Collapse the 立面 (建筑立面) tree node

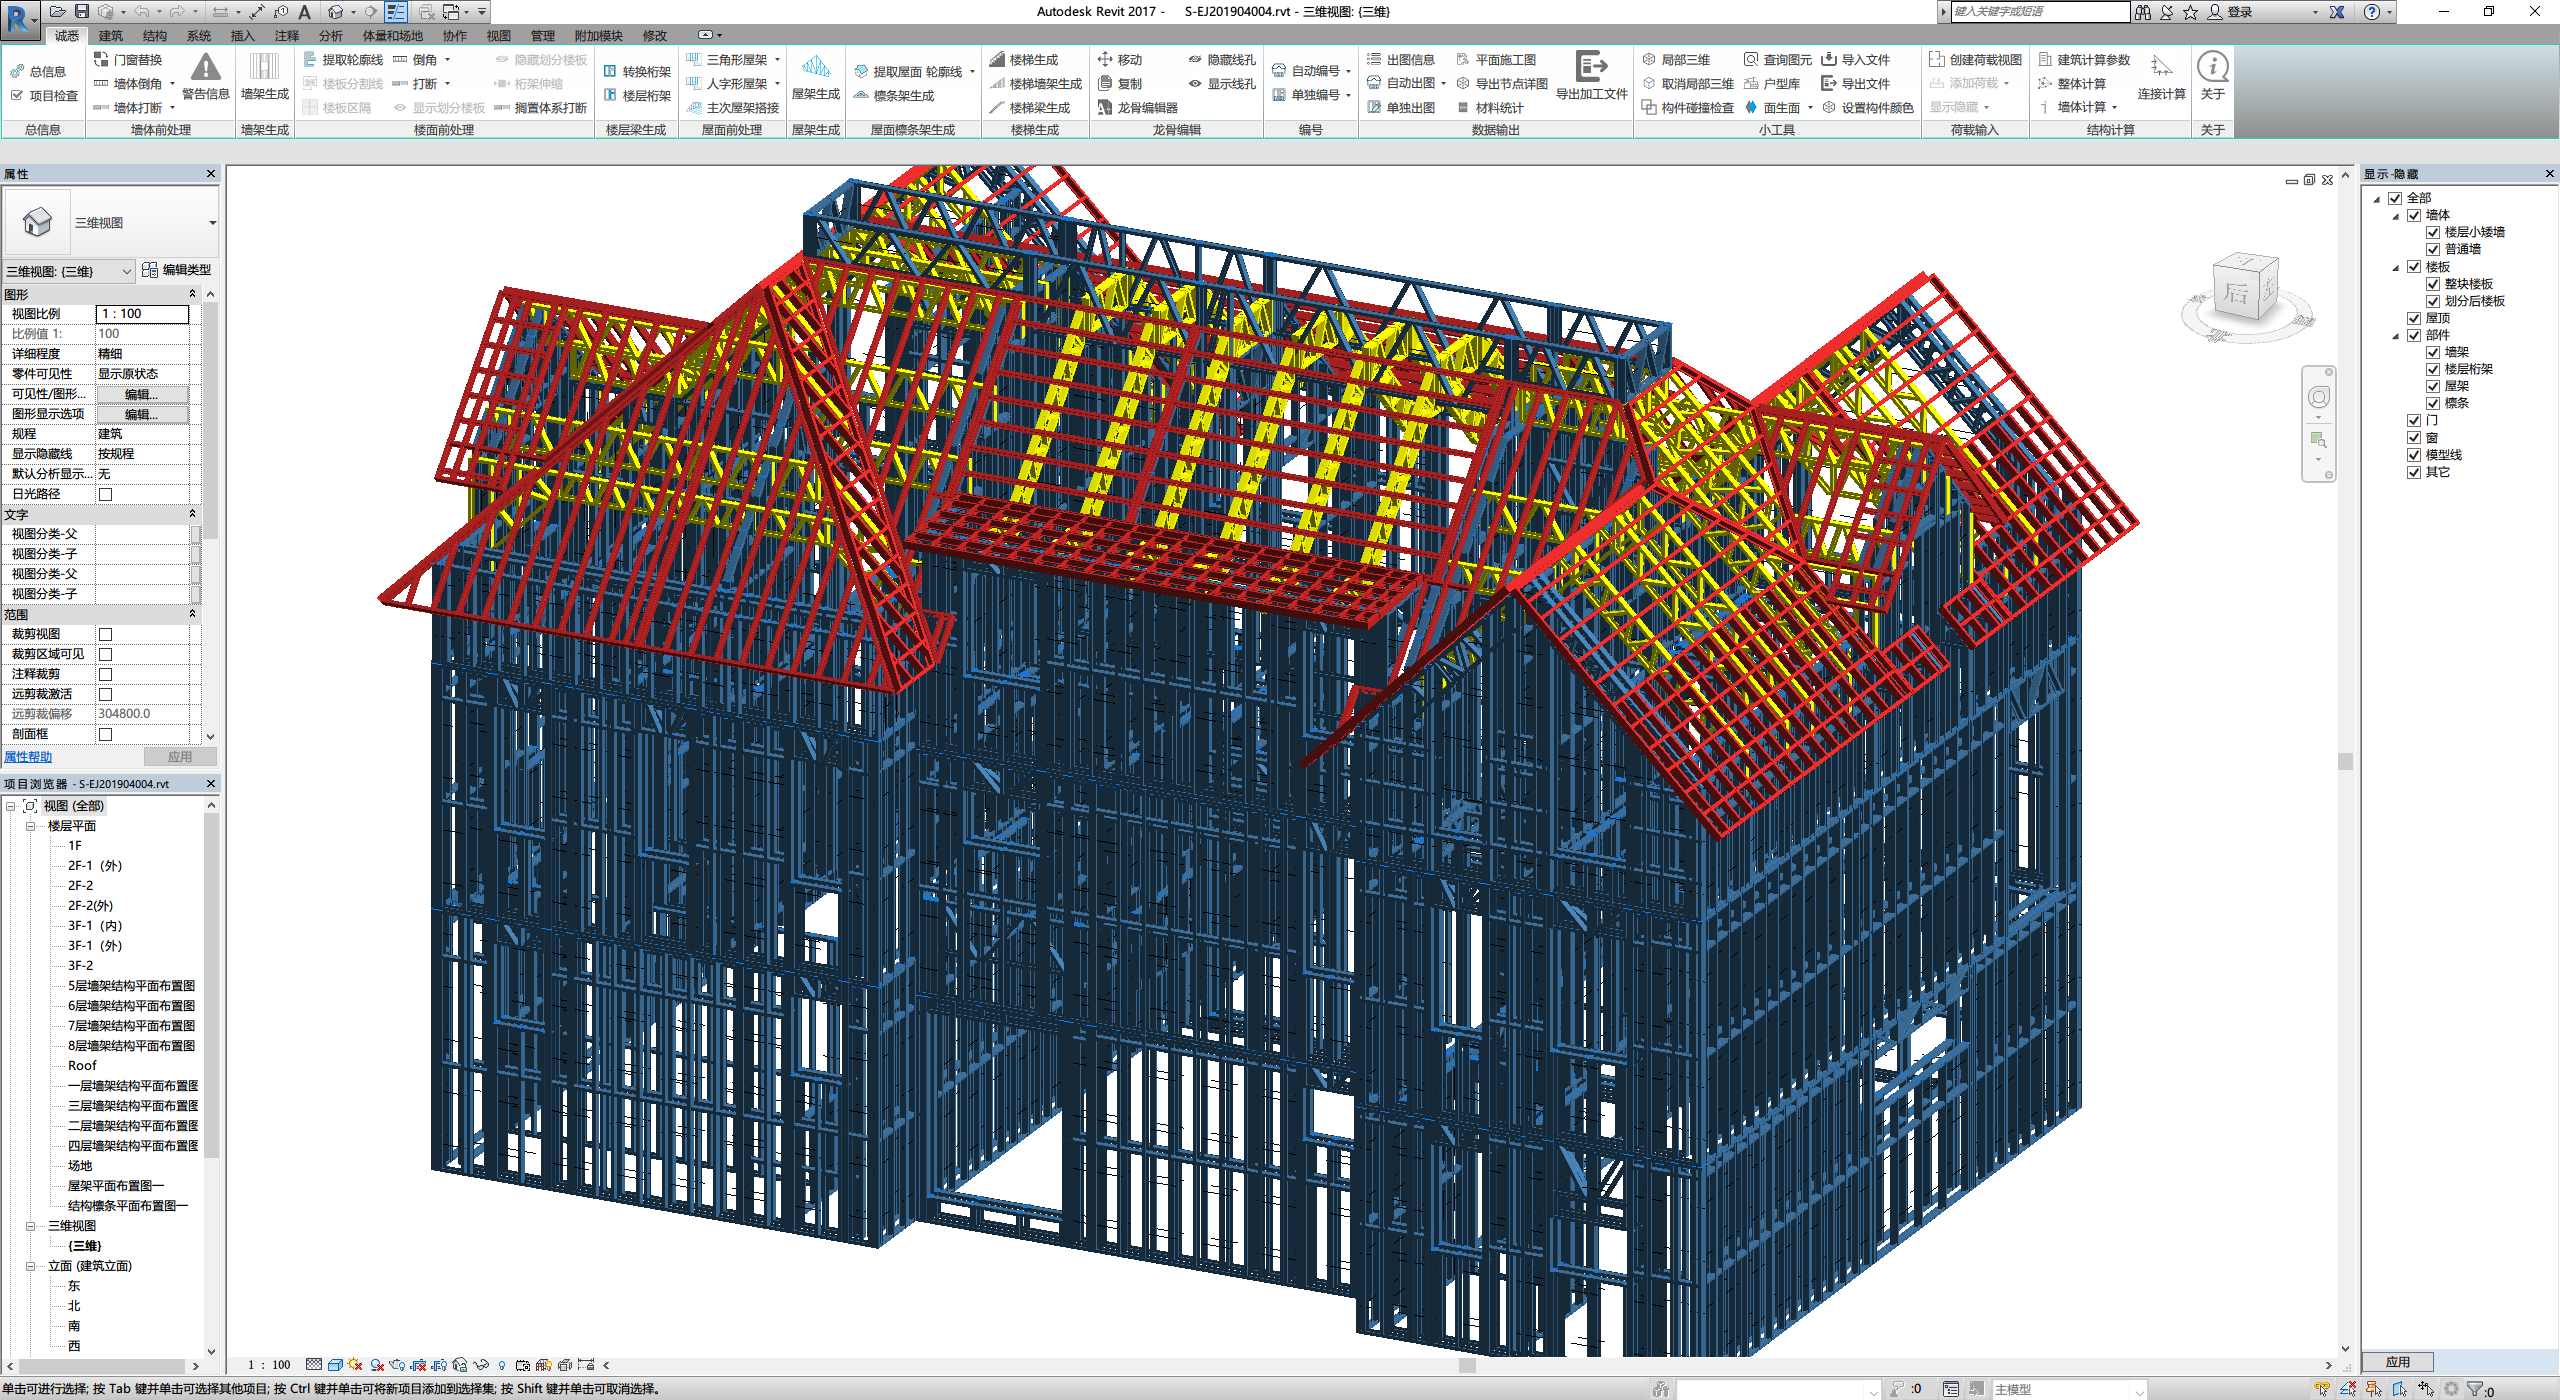pyautogui.click(x=31, y=1266)
